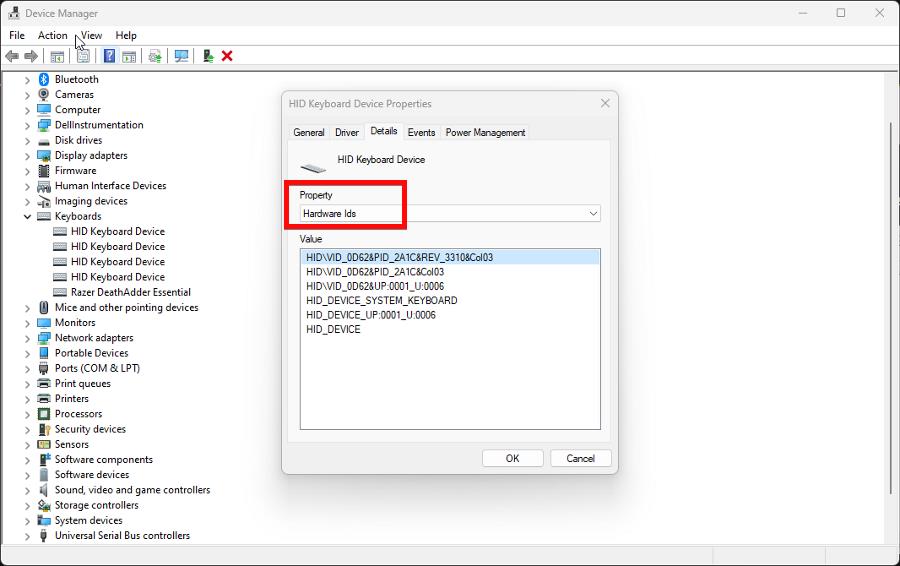Click the Device Manager title bar app icon

pos(14,13)
